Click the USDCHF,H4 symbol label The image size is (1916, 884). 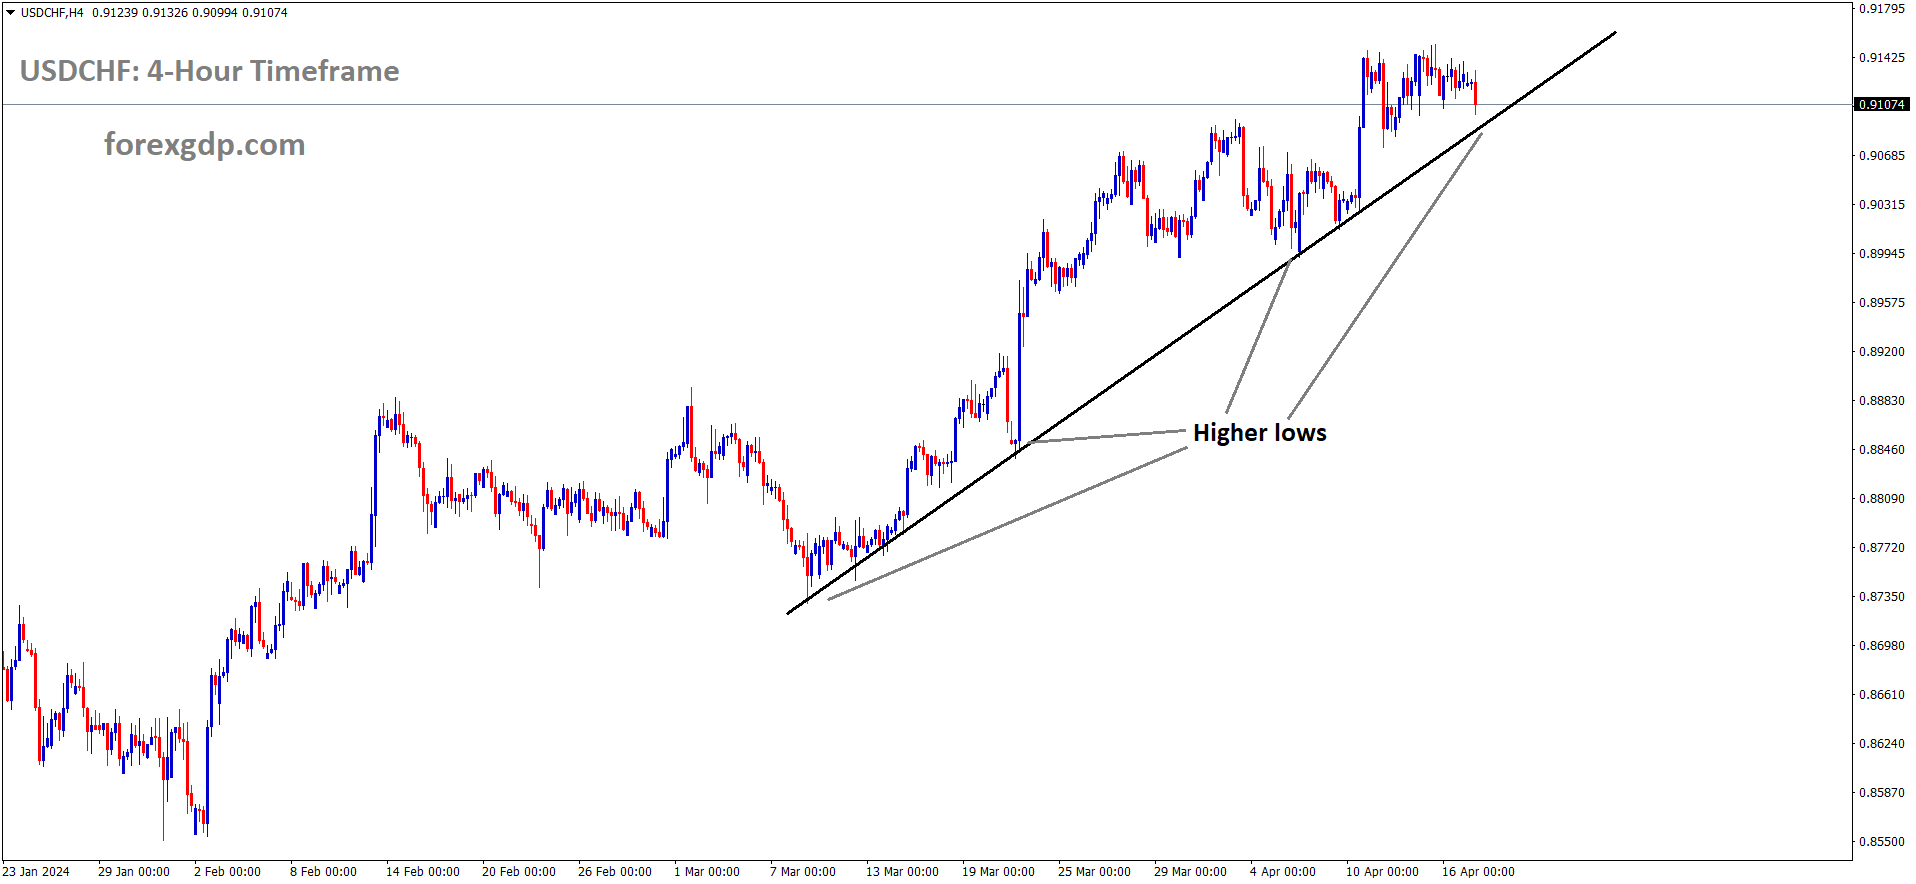click(52, 13)
